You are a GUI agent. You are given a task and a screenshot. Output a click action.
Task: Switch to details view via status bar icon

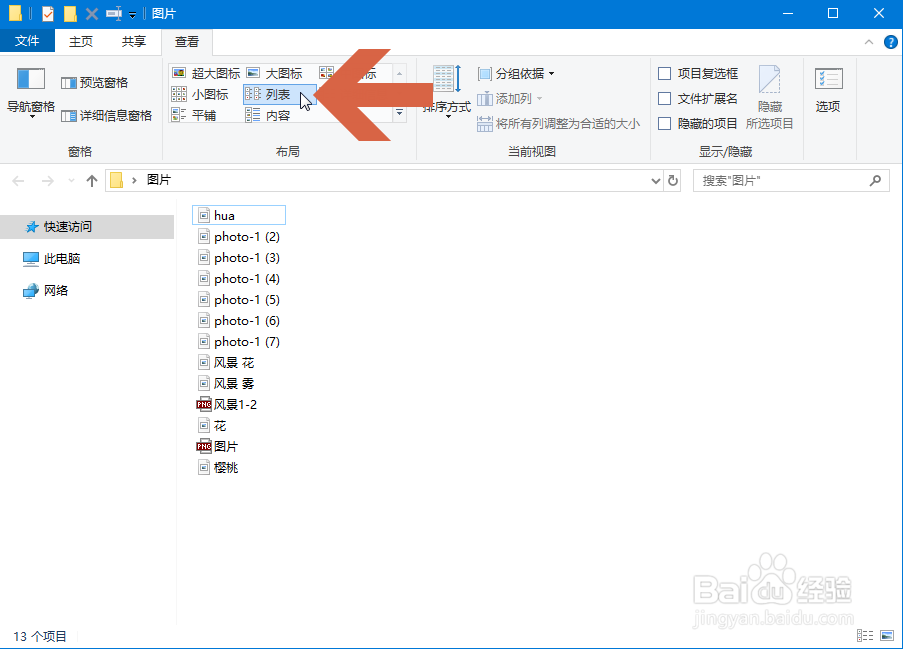tap(864, 635)
